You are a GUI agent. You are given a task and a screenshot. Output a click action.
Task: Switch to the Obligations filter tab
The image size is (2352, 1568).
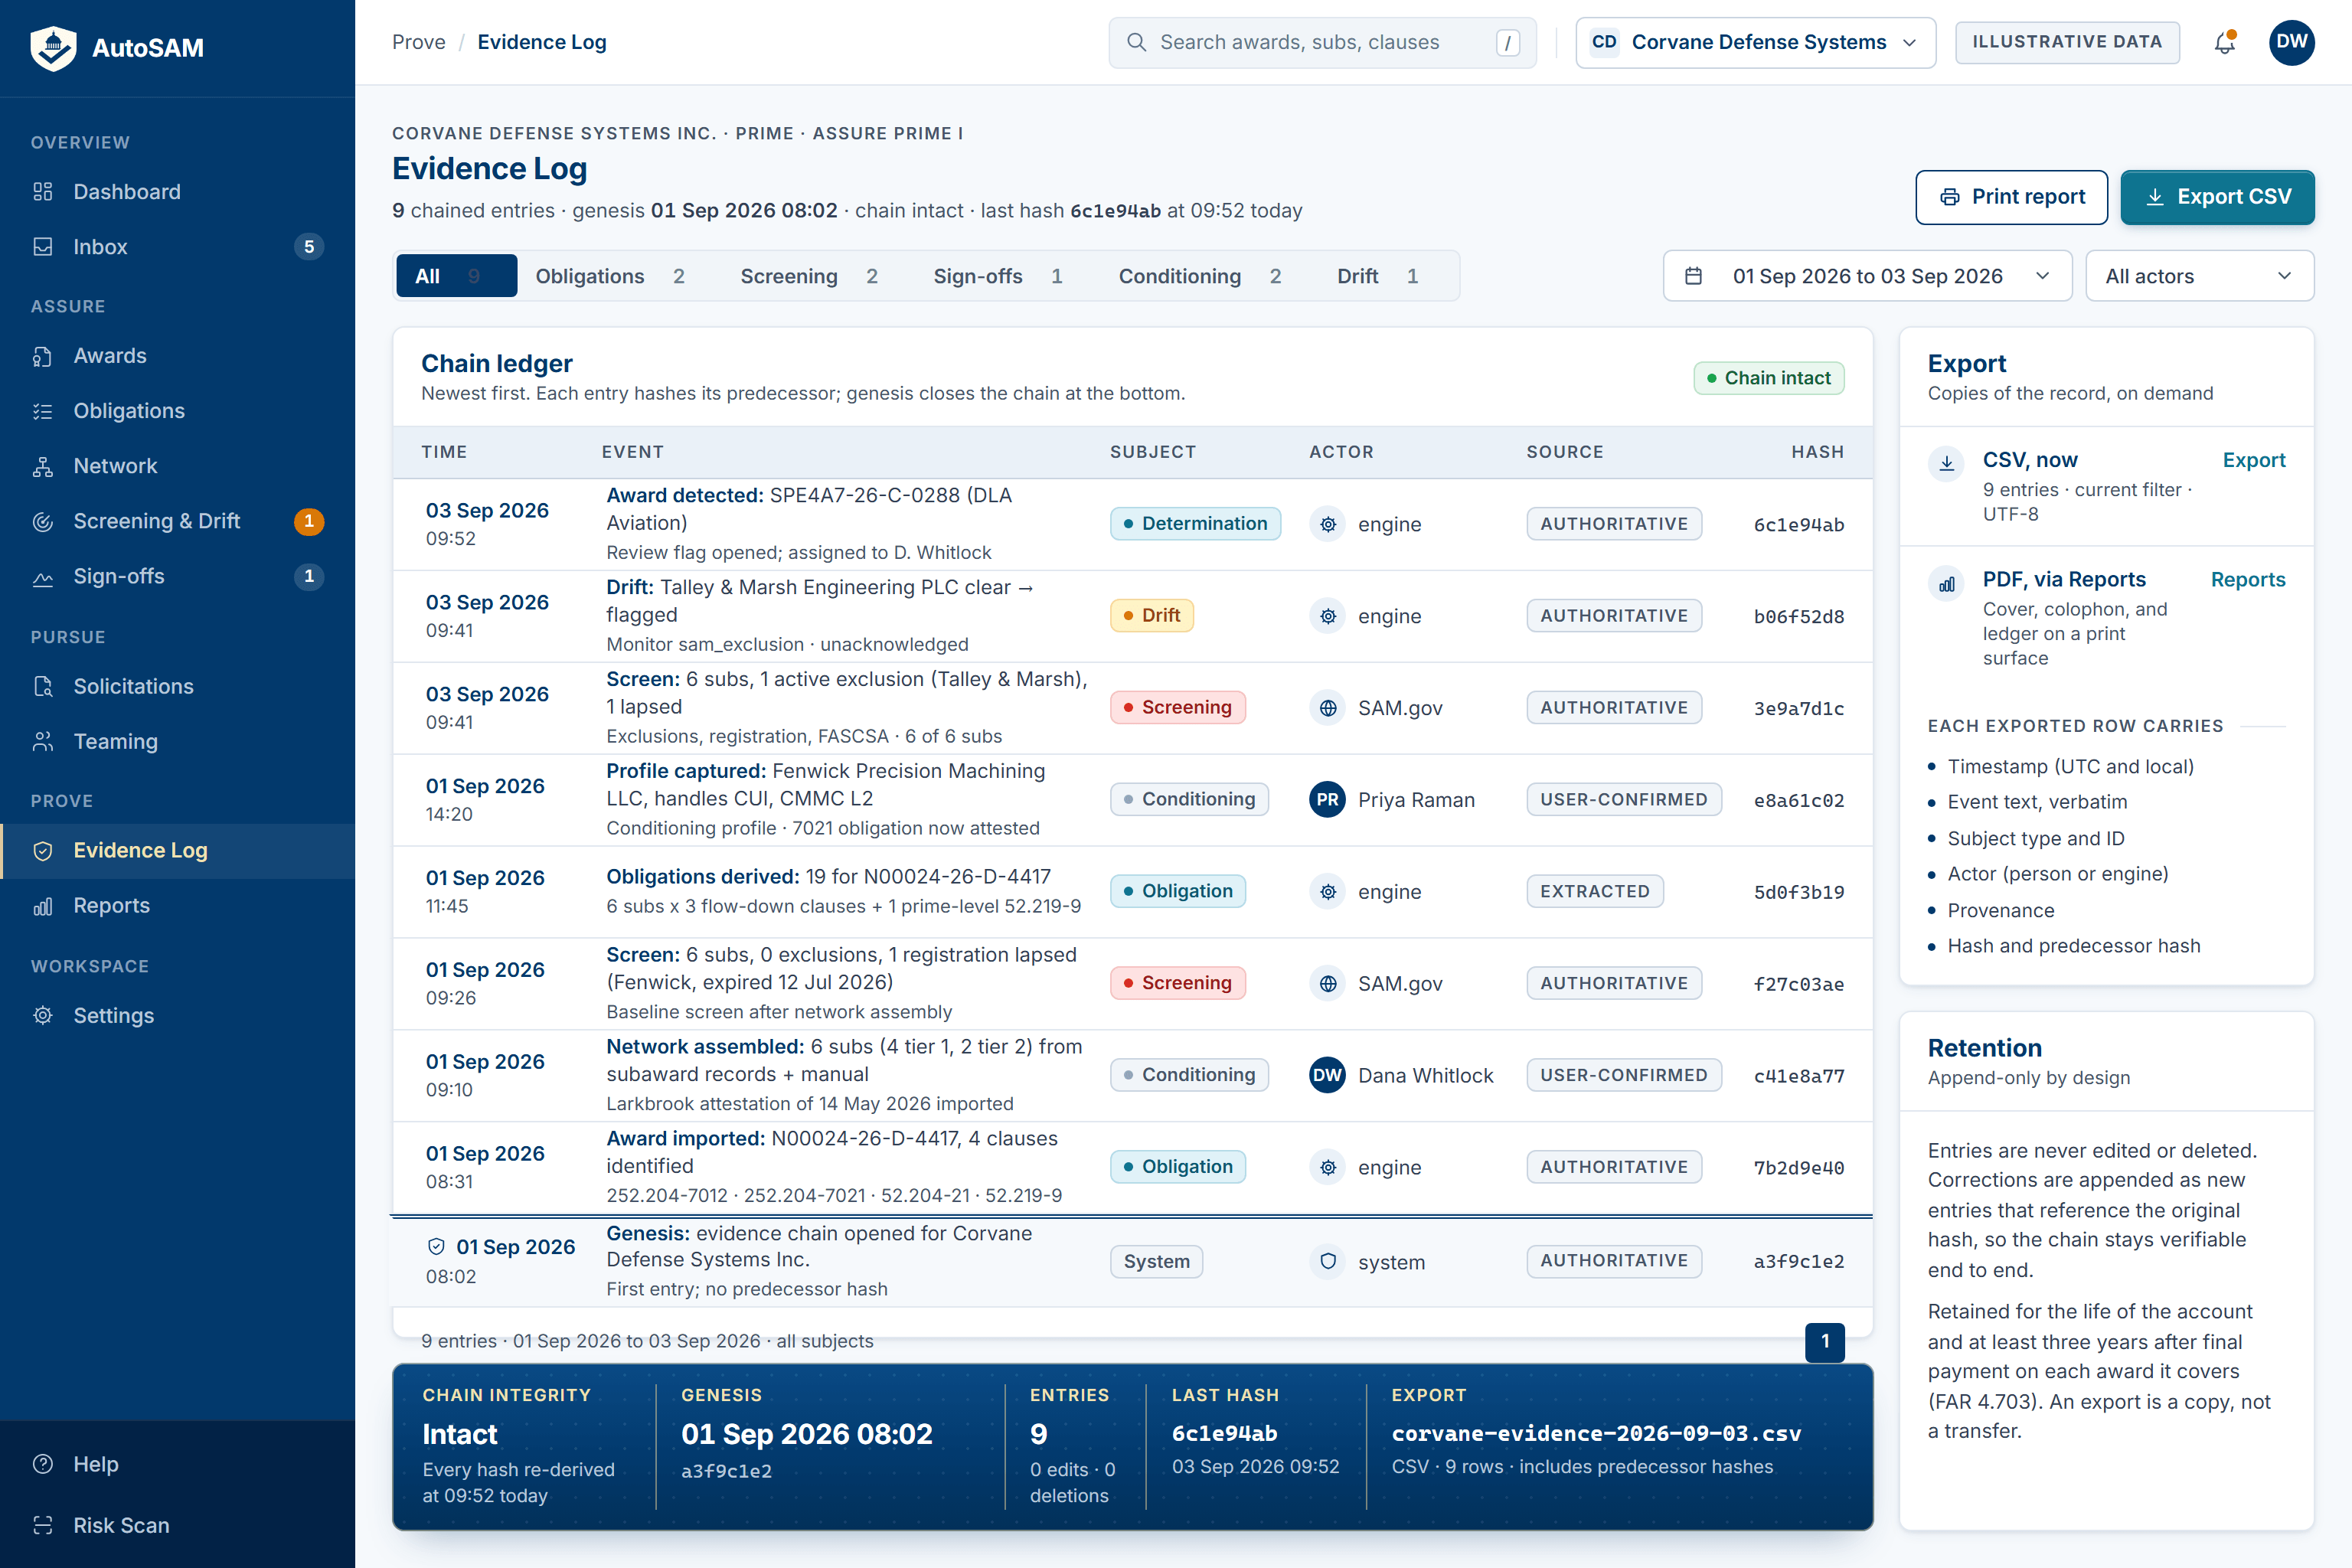tap(610, 276)
